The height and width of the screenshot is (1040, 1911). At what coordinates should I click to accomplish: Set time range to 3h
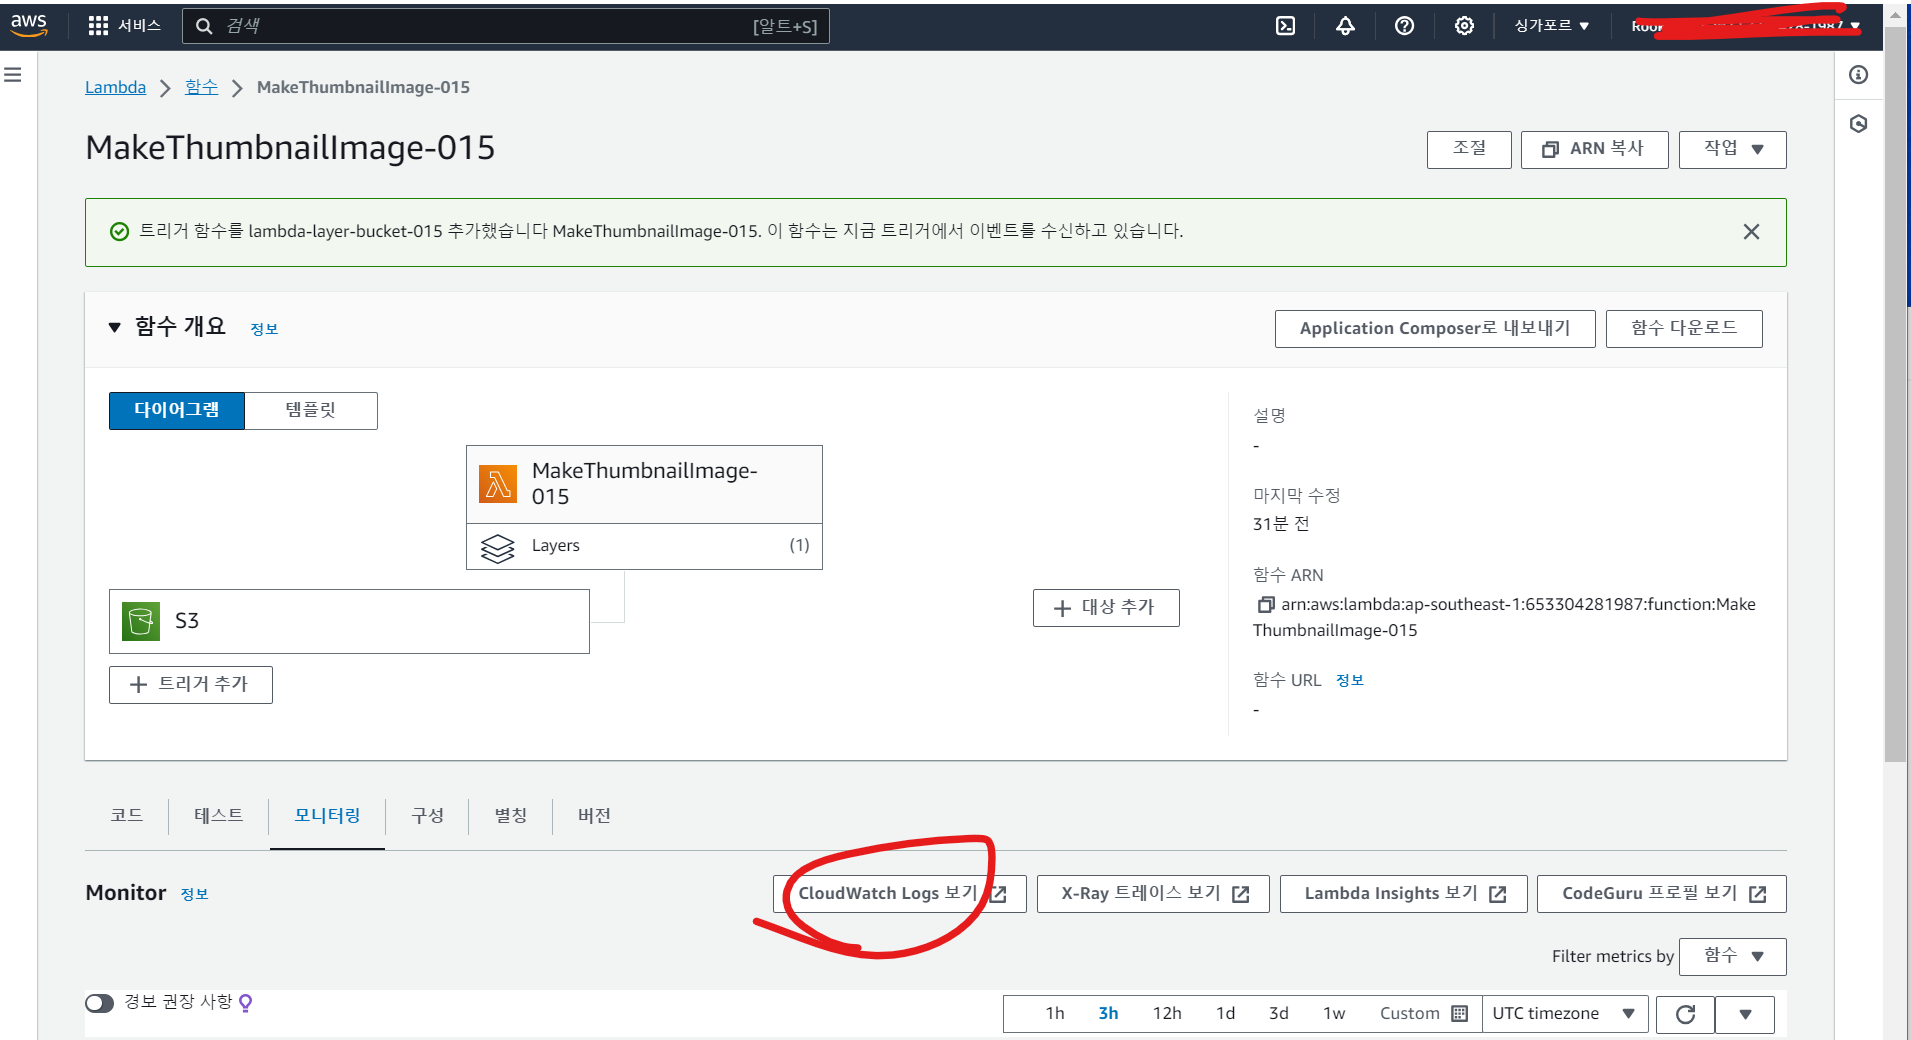tap(1108, 1013)
